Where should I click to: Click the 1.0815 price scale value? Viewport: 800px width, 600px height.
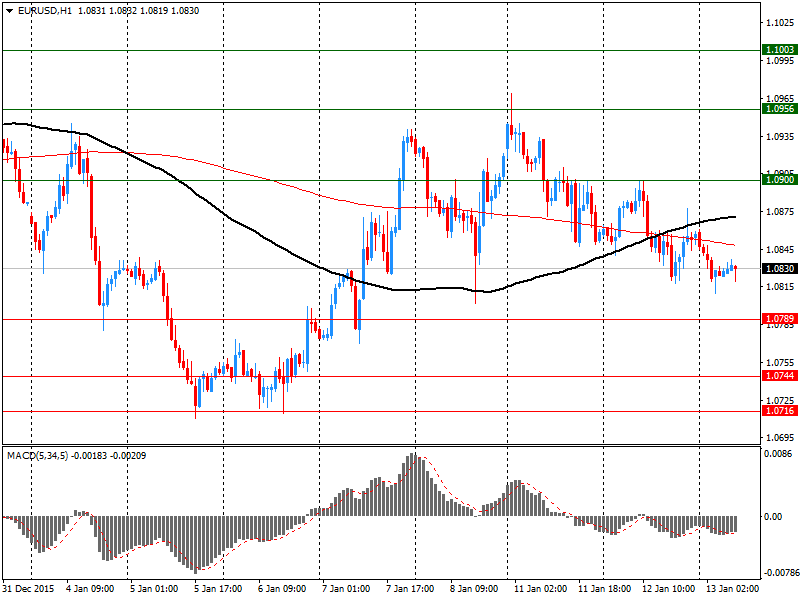pos(781,287)
